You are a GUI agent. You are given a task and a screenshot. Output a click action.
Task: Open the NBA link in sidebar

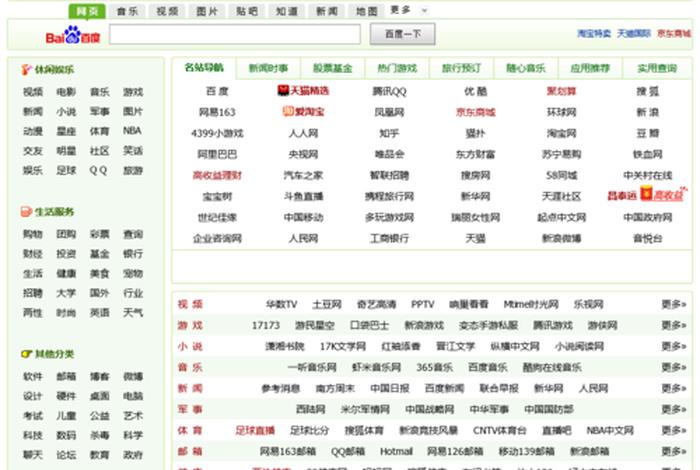pos(132,131)
